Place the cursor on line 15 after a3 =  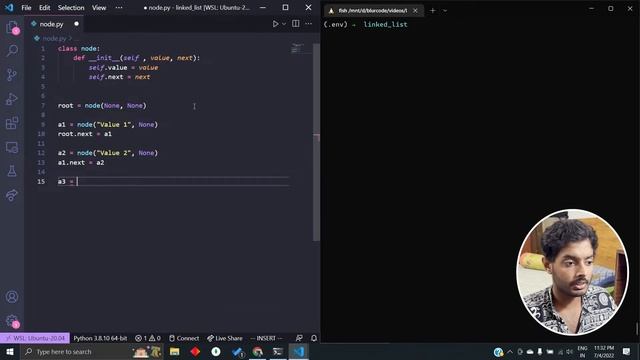pos(78,181)
